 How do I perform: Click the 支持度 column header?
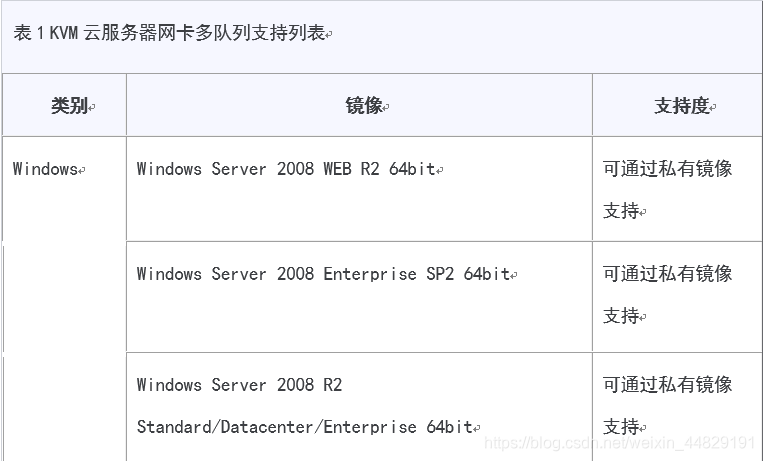coord(682,105)
